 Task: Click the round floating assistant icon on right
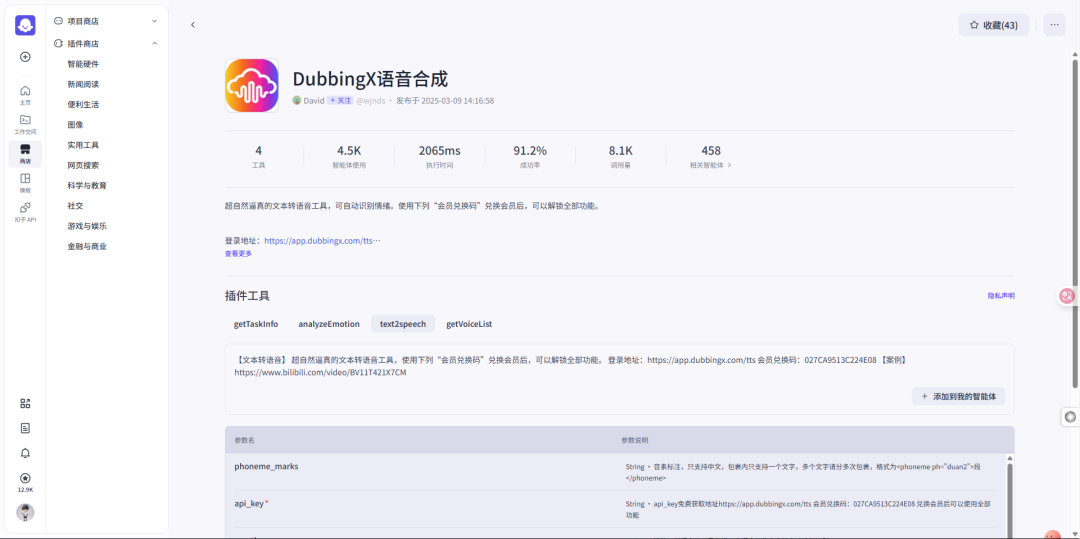click(x=1070, y=416)
